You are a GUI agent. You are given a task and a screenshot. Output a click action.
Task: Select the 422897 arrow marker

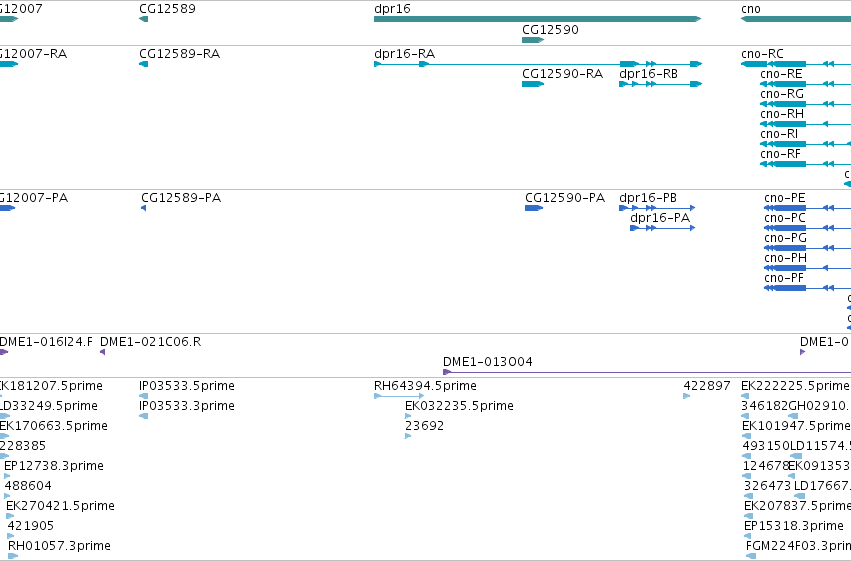click(687, 396)
